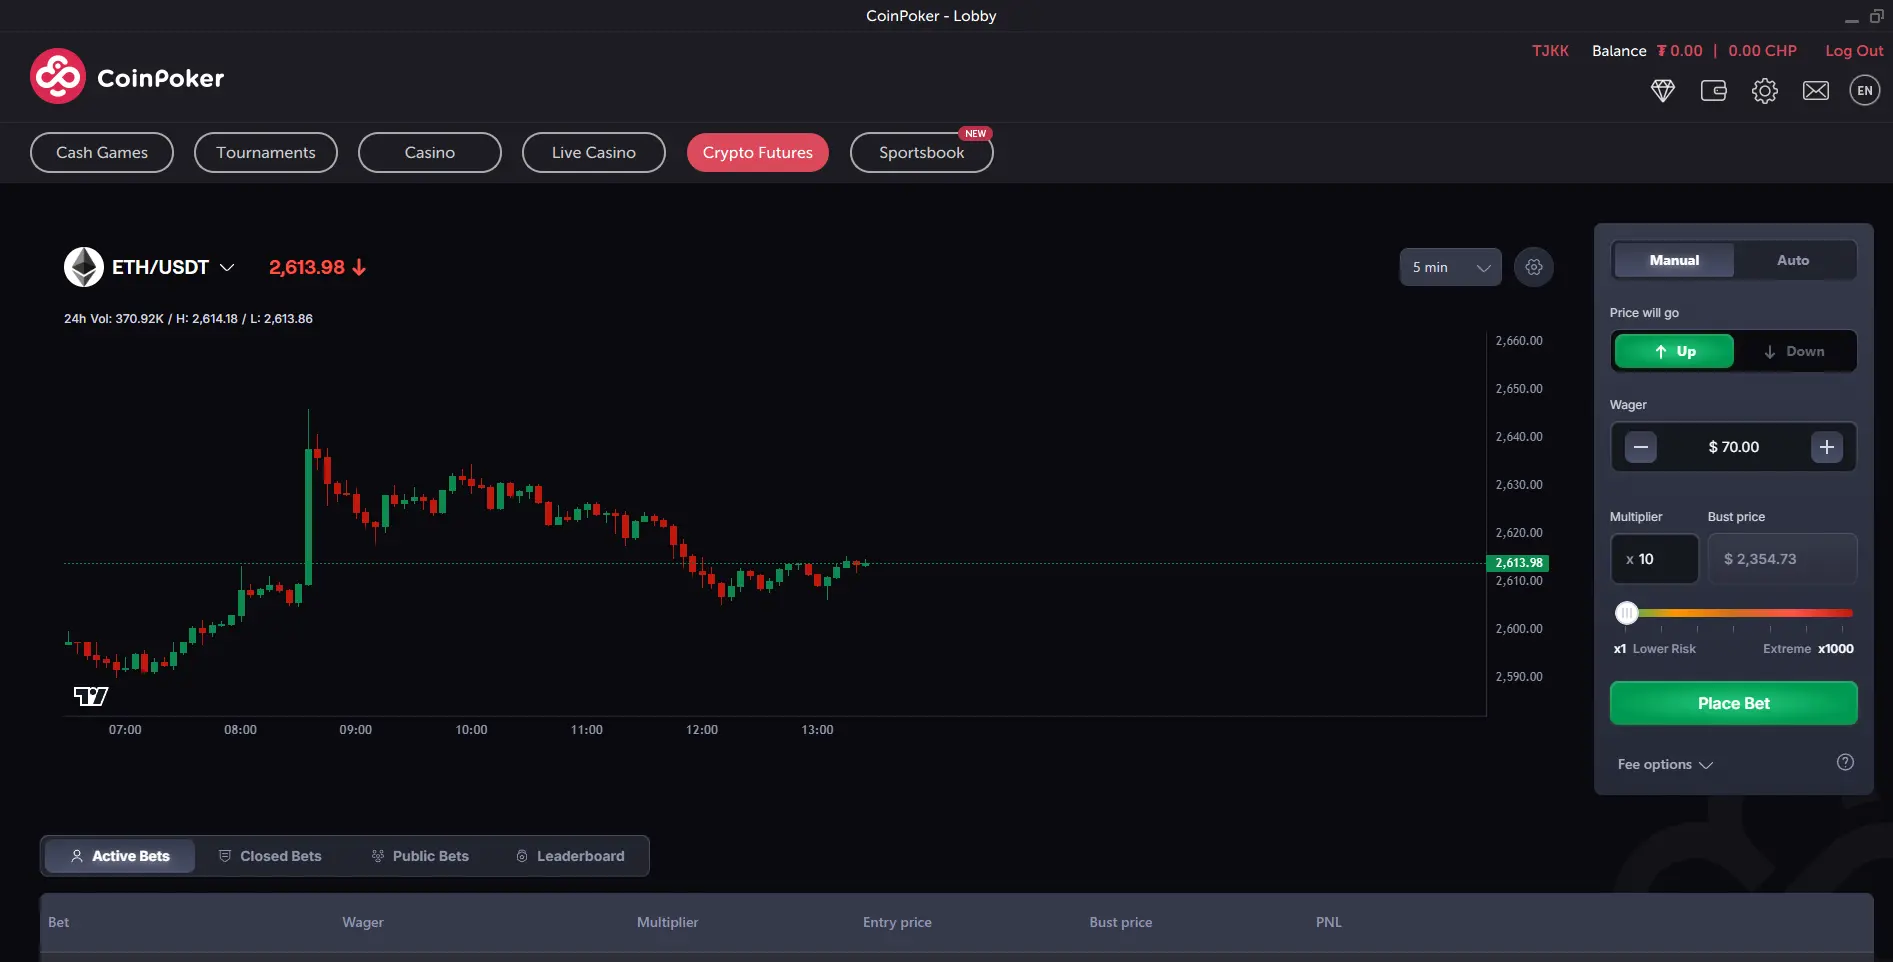The width and height of the screenshot is (1893, 962).
Task: Open the Sportsbook section
Action: point(921,152)
